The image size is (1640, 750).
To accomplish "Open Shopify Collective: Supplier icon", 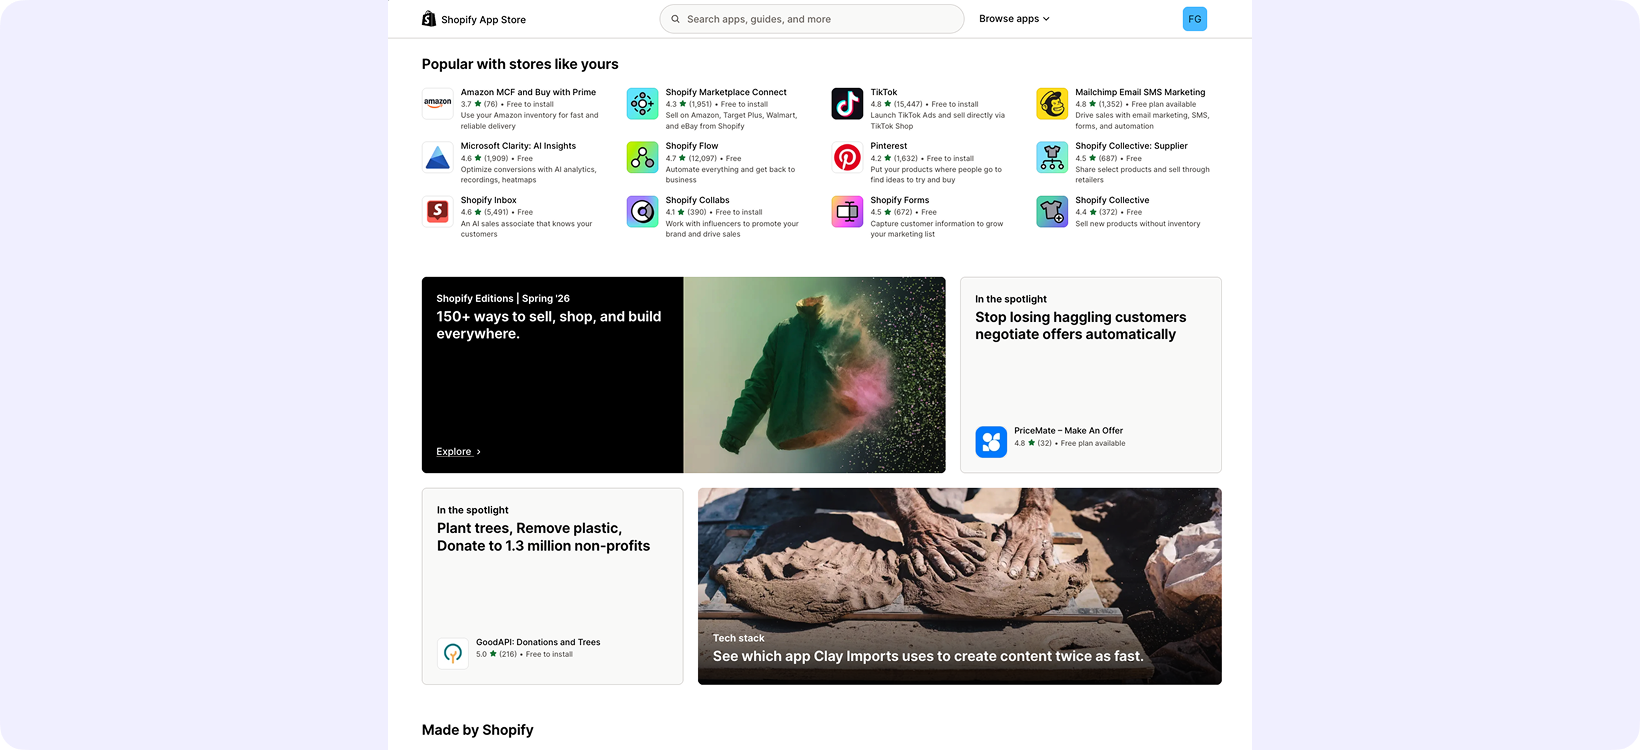I will (1052, 157).
